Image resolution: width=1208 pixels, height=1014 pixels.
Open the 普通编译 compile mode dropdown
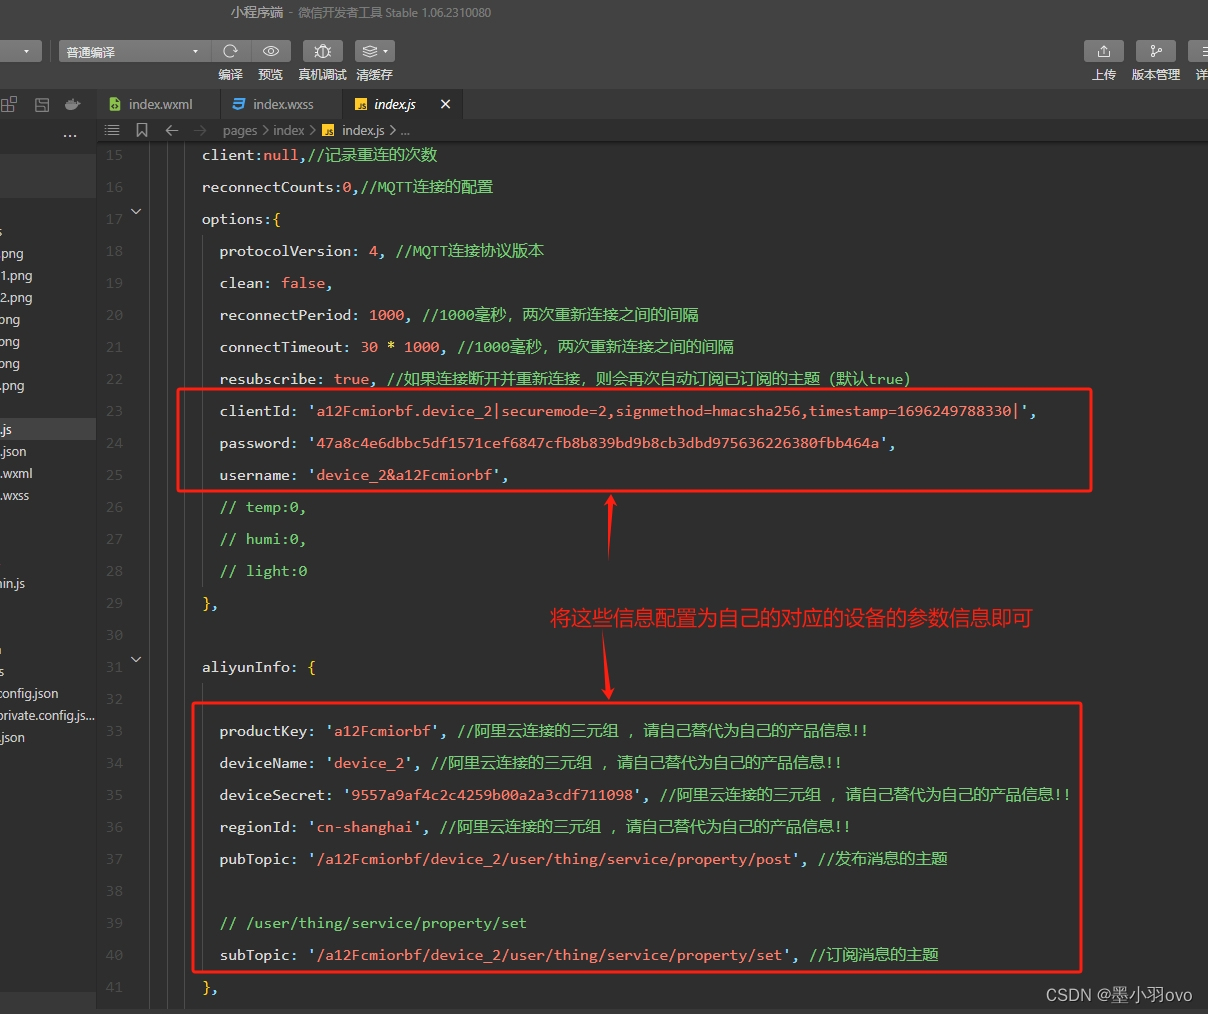coord(134,51)
